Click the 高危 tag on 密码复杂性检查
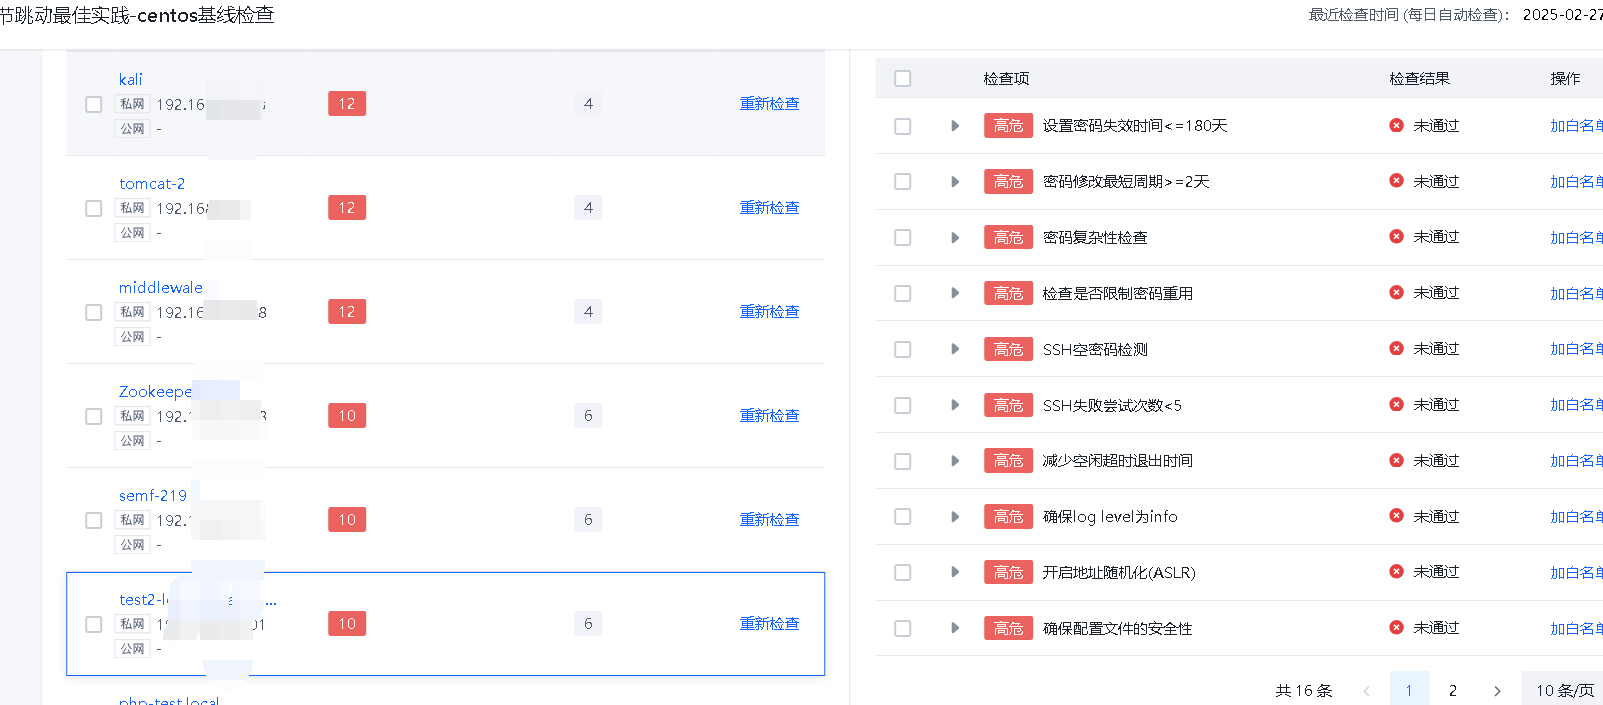This screenshot has width=1603, height=705. pyautogui.click(x=1008, y=238)
